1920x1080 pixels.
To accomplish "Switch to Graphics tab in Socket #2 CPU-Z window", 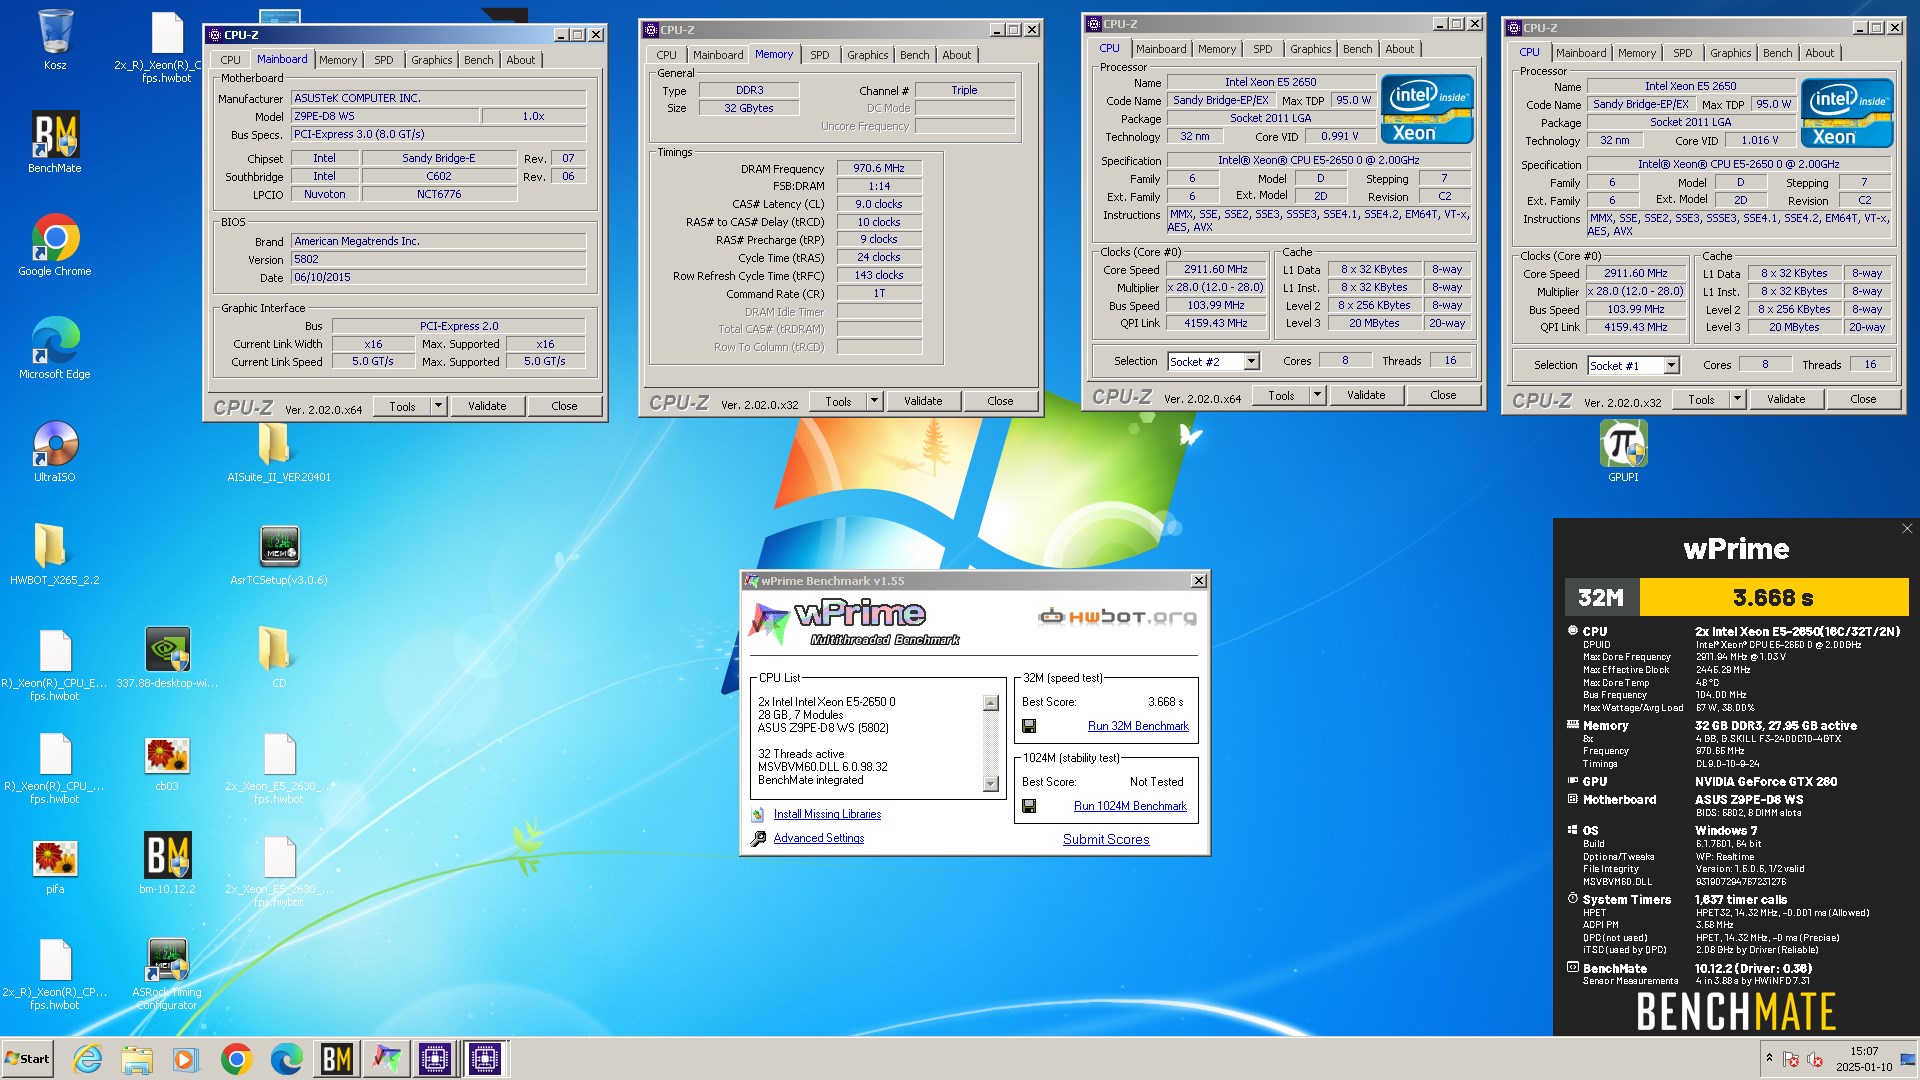I will point(1310,49).
